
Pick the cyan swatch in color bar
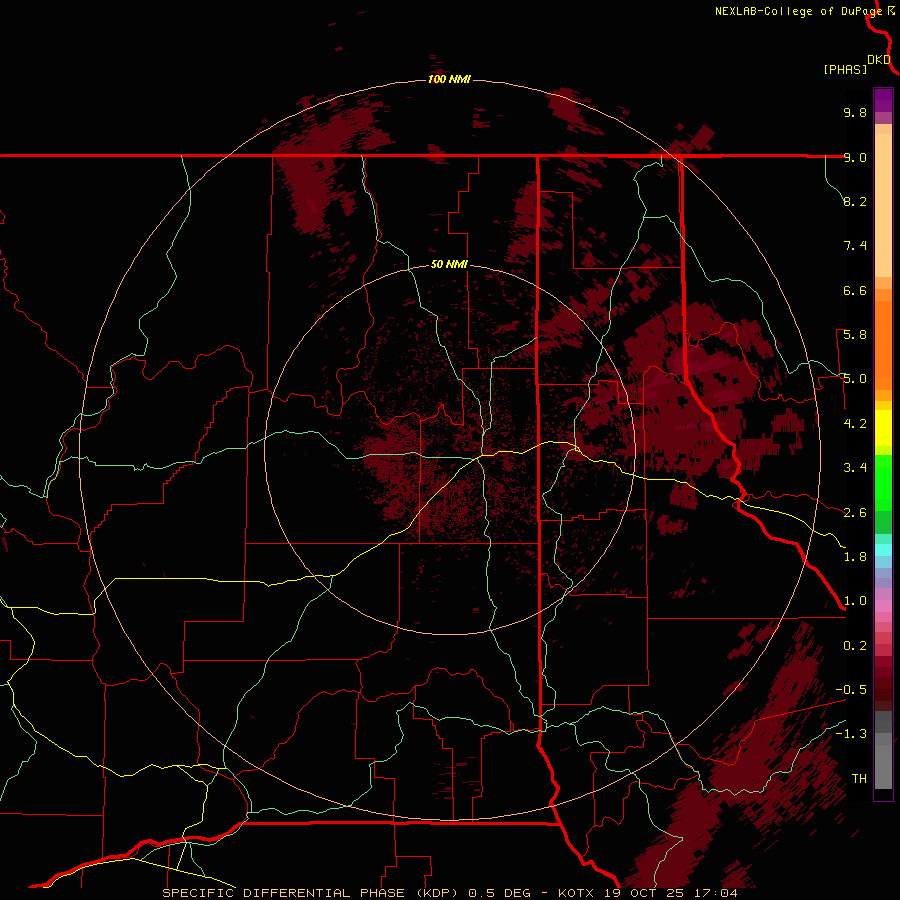tap(883, 550)
